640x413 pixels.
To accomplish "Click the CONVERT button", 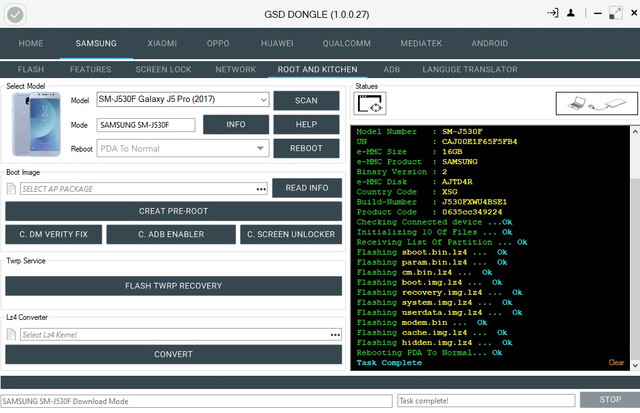I will [173, 354].
